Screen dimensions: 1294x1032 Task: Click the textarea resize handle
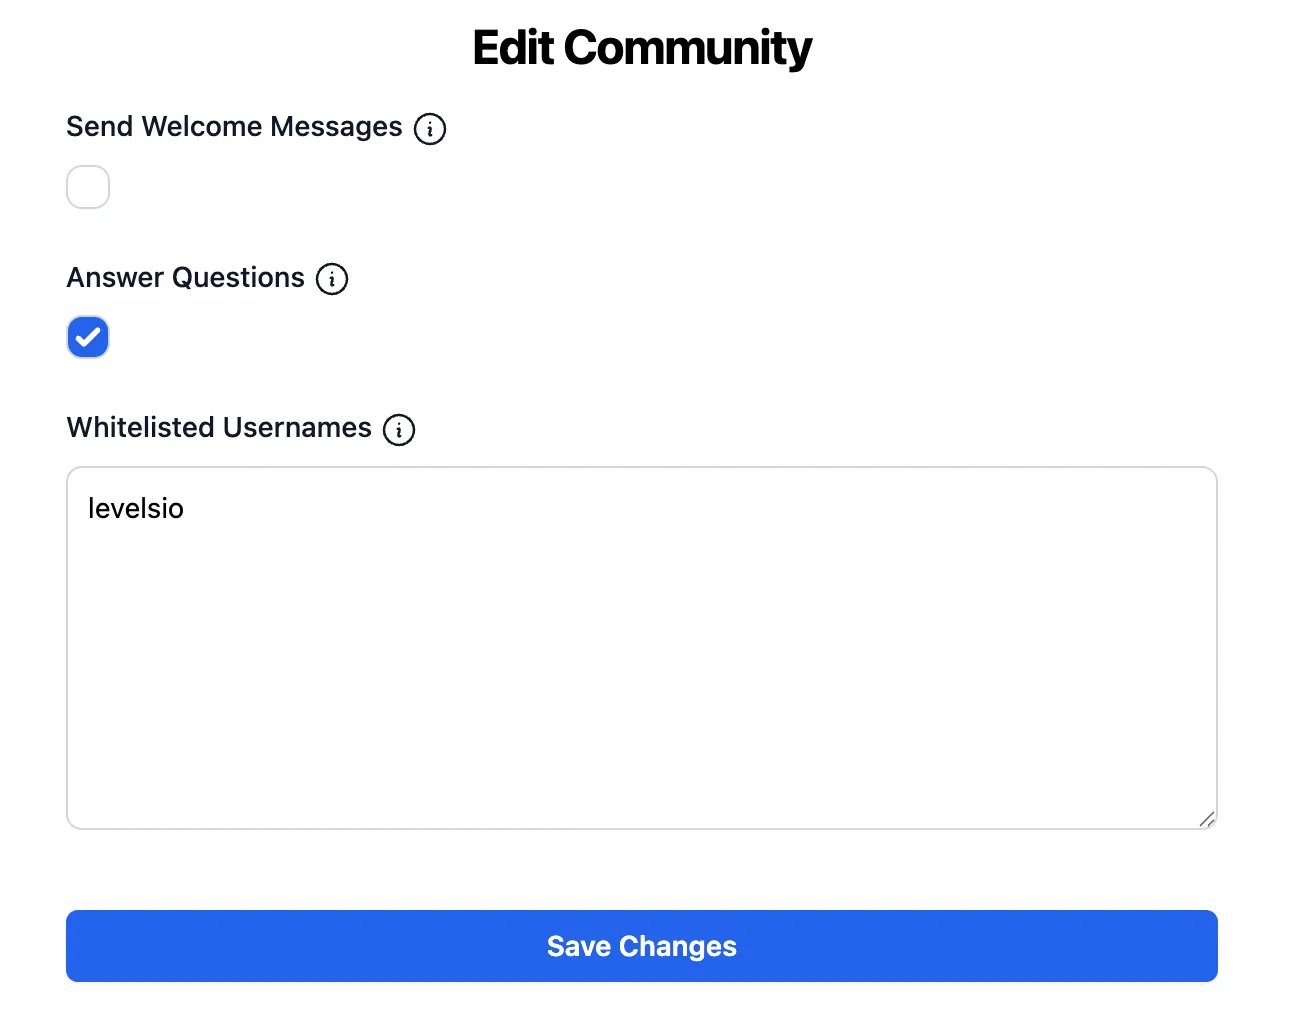tap(1207, 820)
